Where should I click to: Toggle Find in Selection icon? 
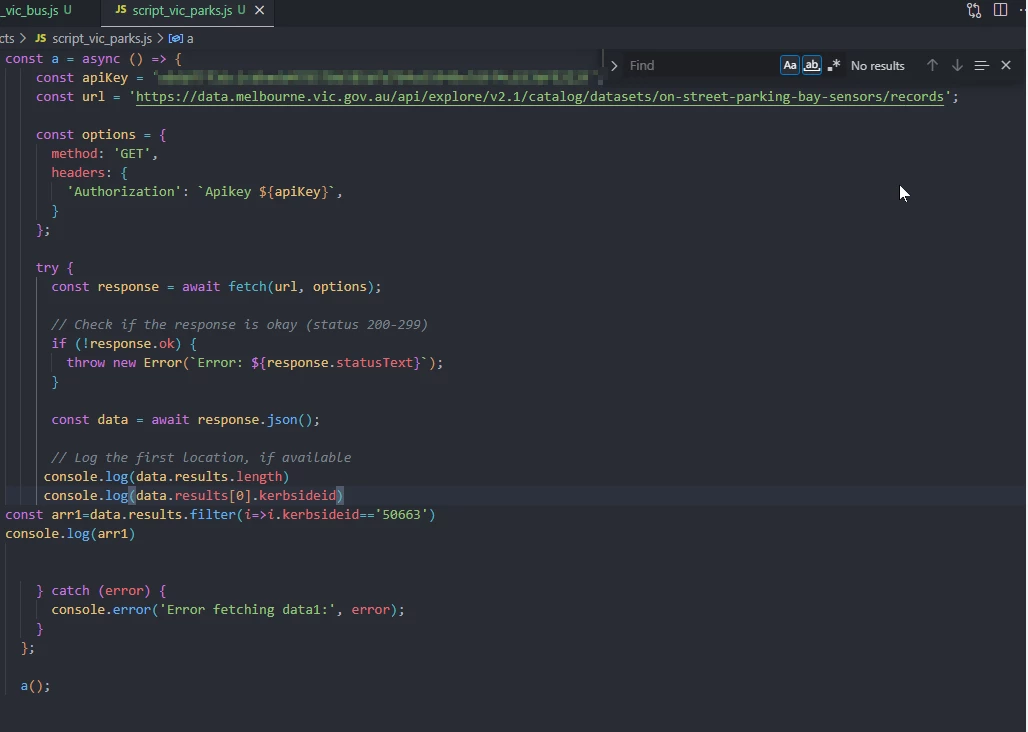[981, 65]
